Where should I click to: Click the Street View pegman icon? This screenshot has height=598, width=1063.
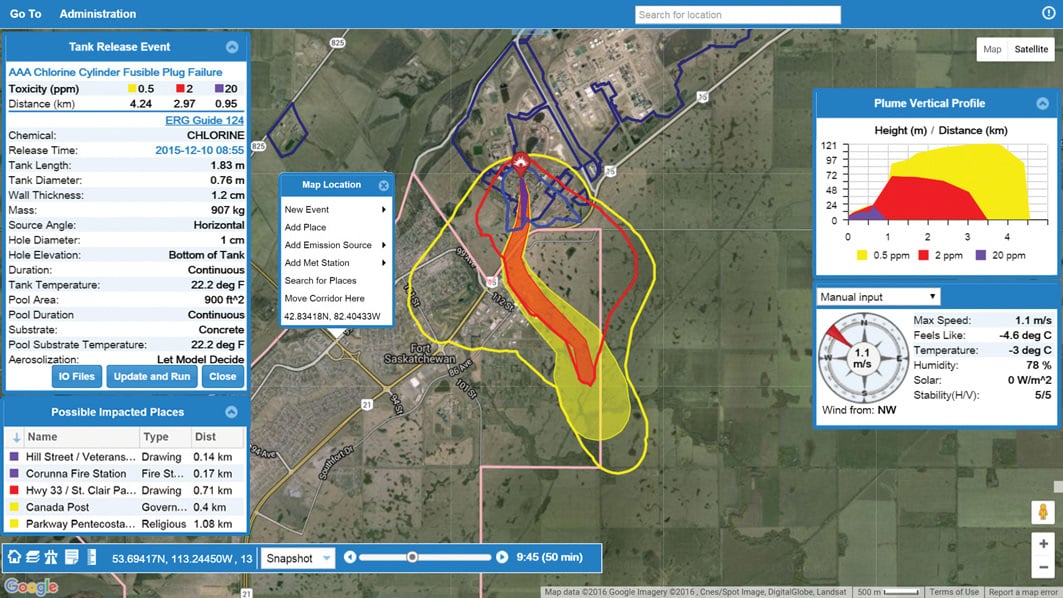[1043, 512]
